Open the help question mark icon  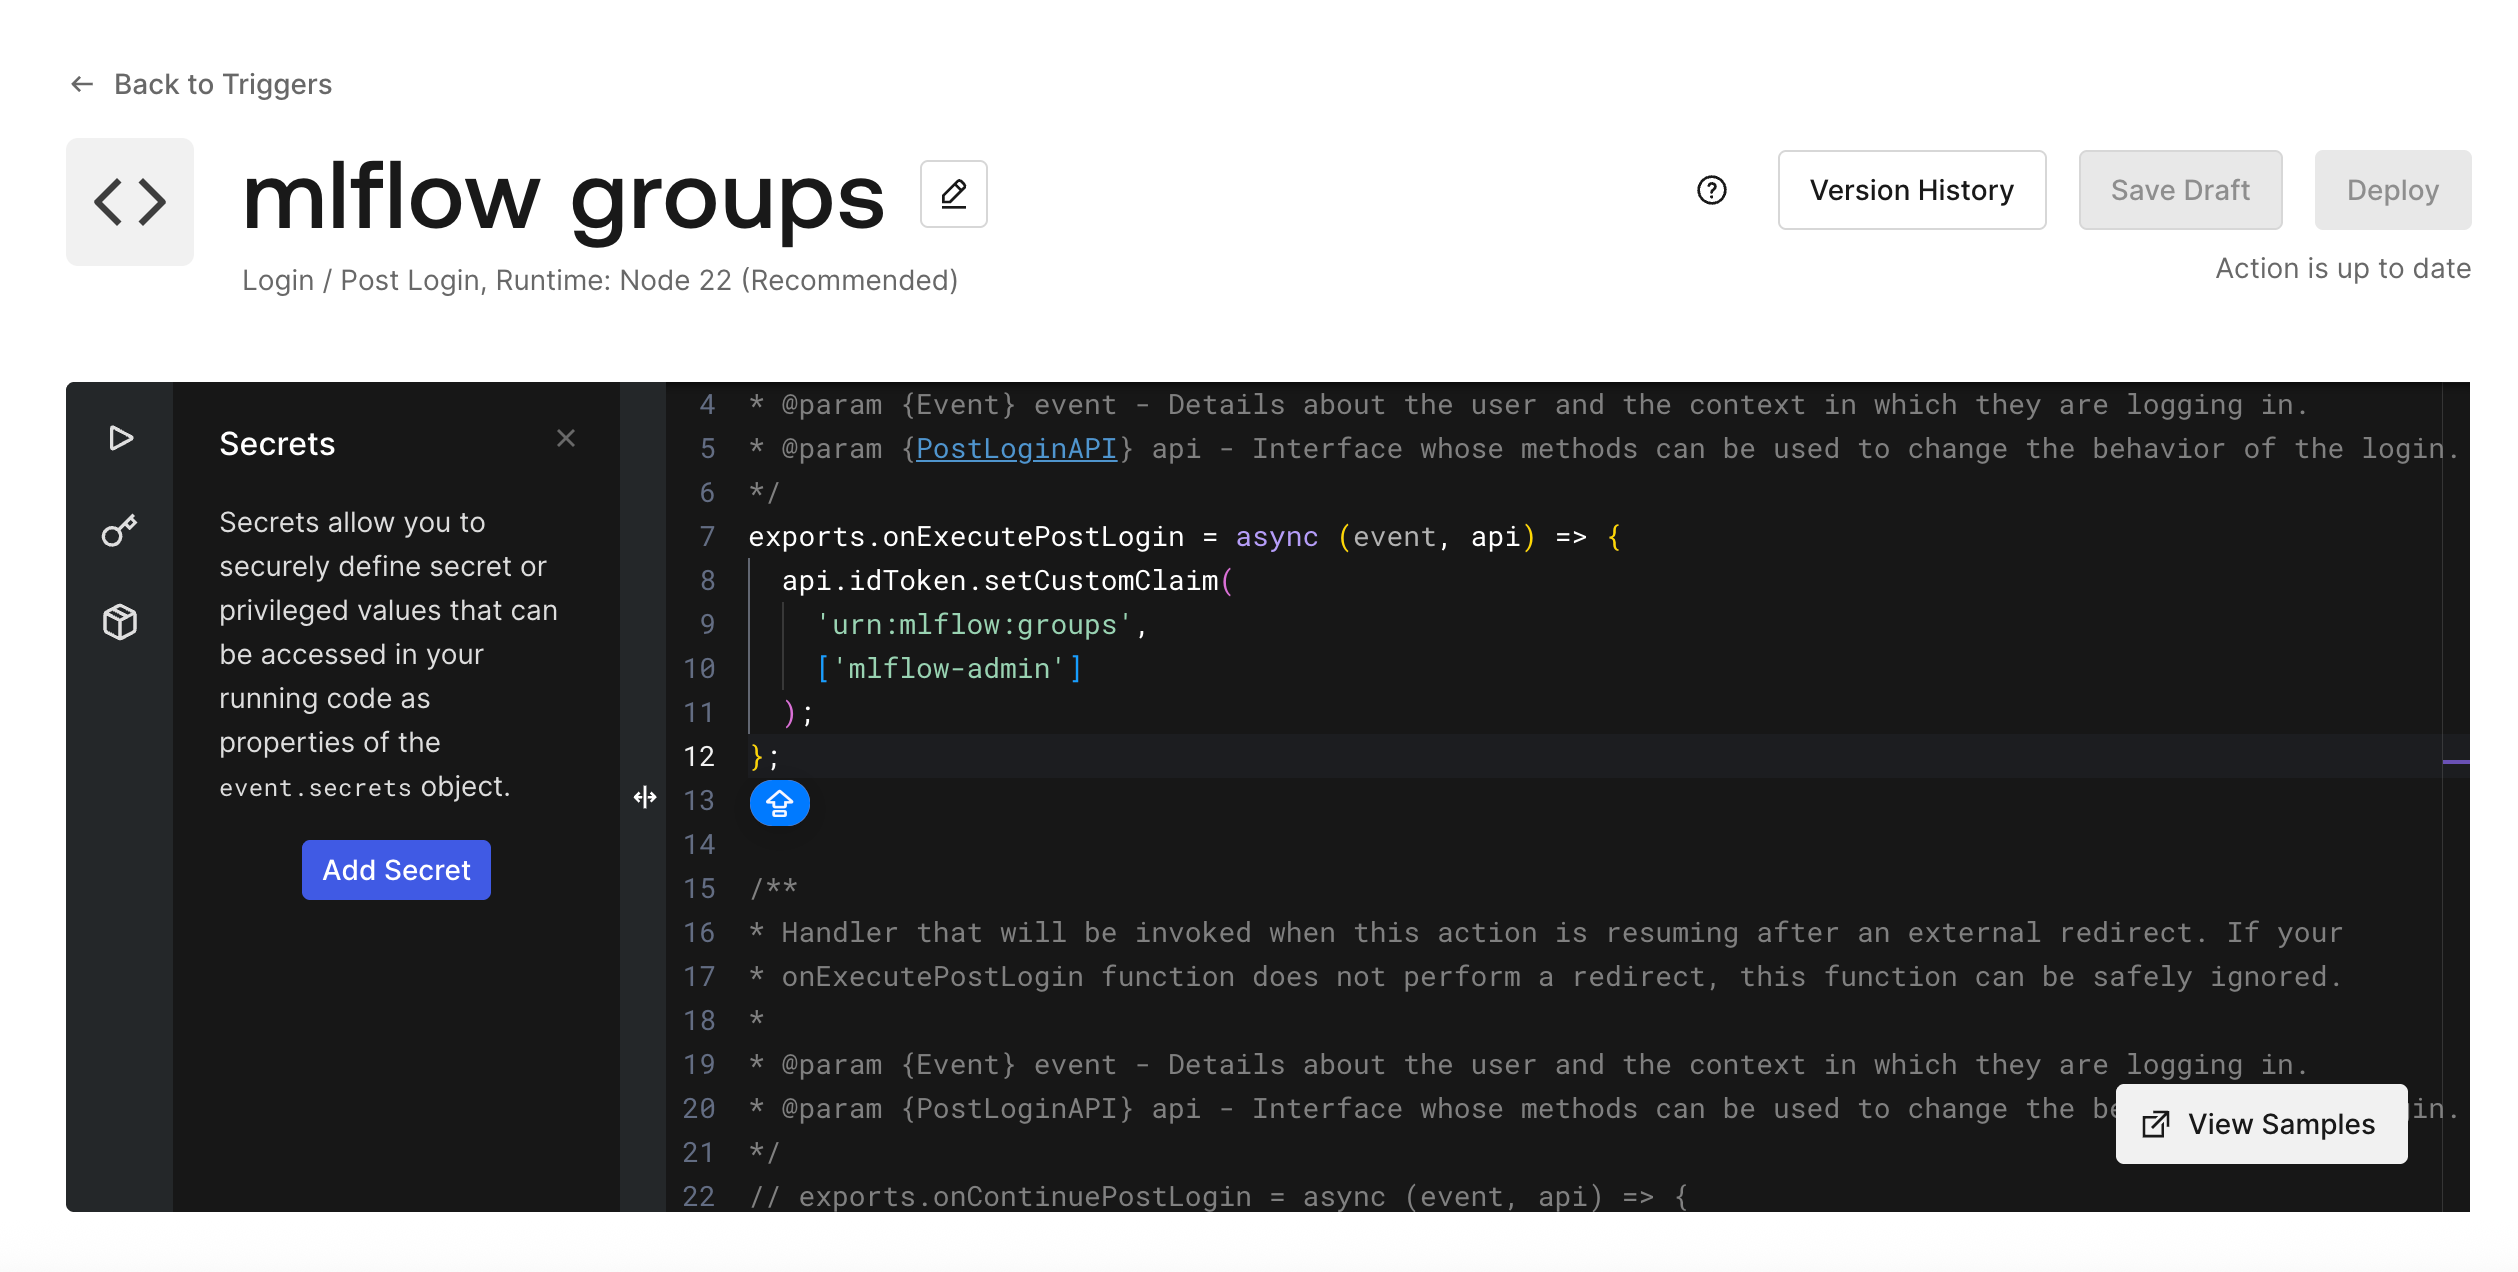point(1711,190)
